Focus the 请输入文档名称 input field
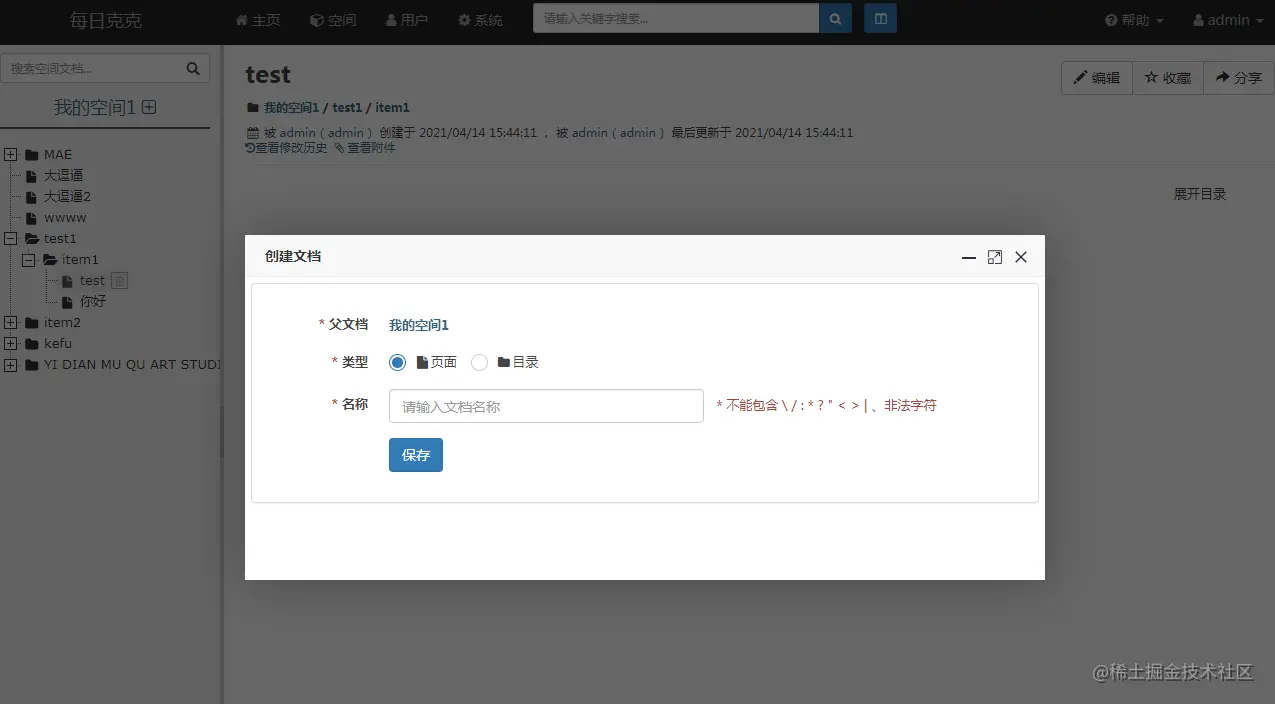This screenshot has height=704, width=1275. click(546, 406)
